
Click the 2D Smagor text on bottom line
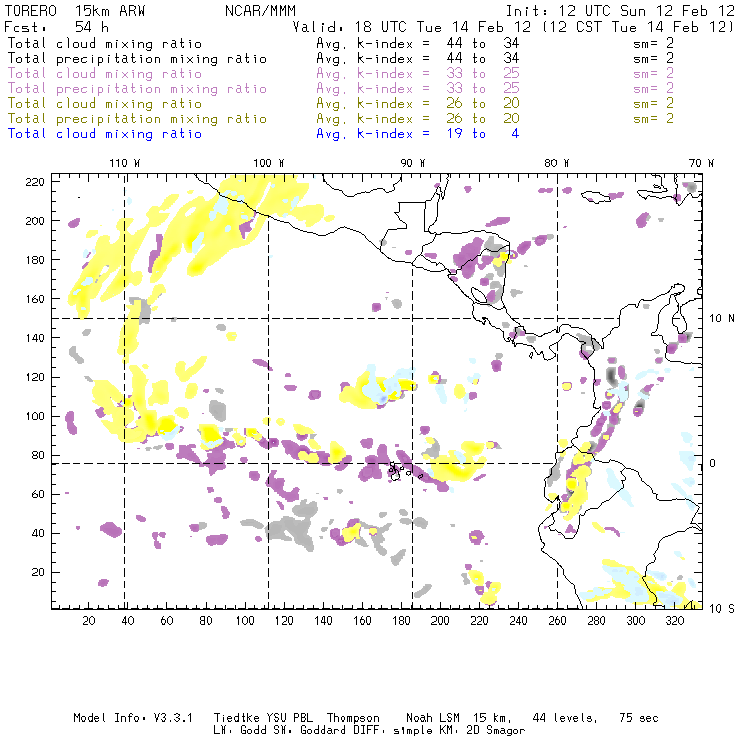coord(496,730)
